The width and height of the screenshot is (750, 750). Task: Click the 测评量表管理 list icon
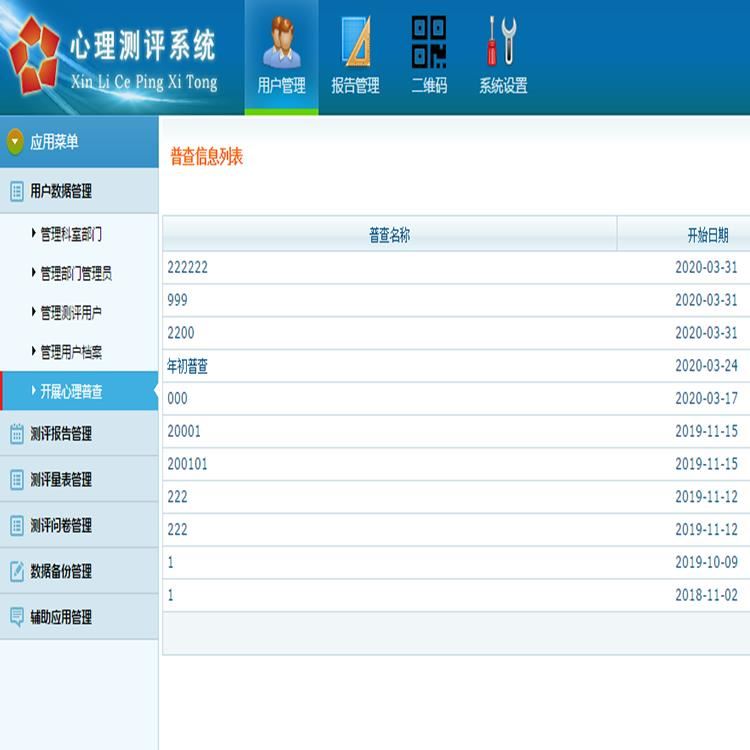(17, 480)
